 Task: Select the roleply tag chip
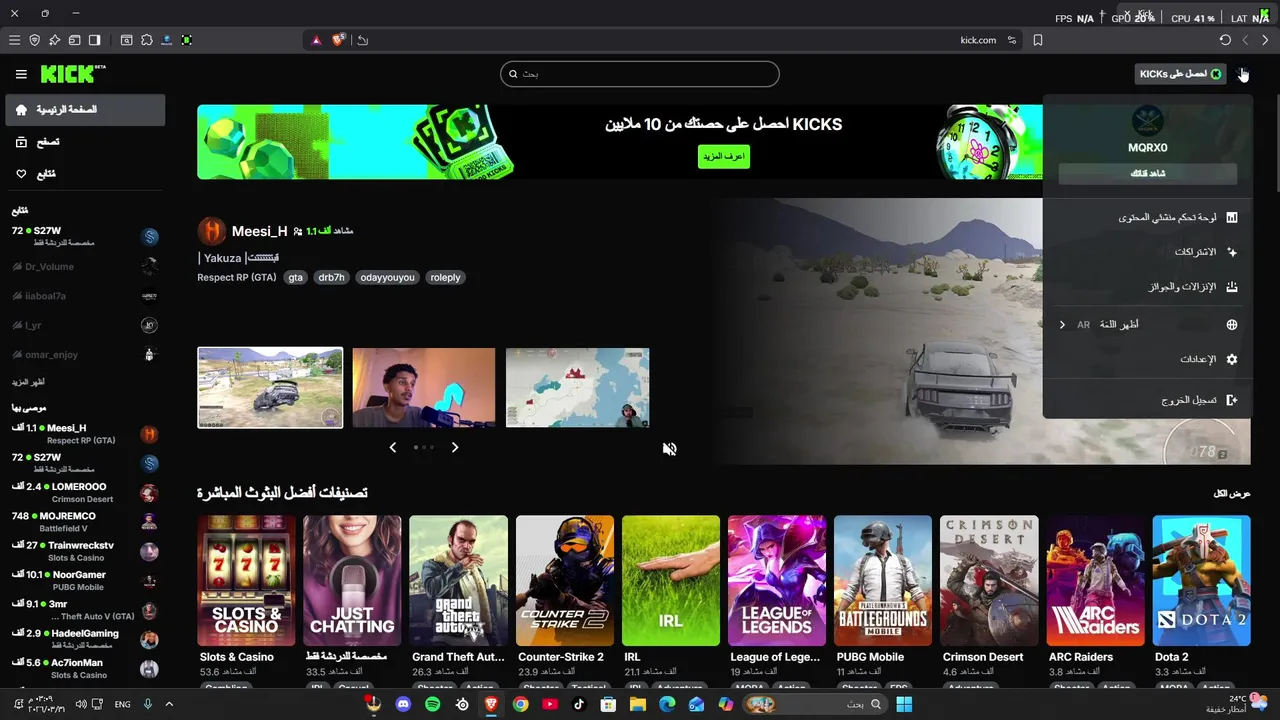click(445, 278)
